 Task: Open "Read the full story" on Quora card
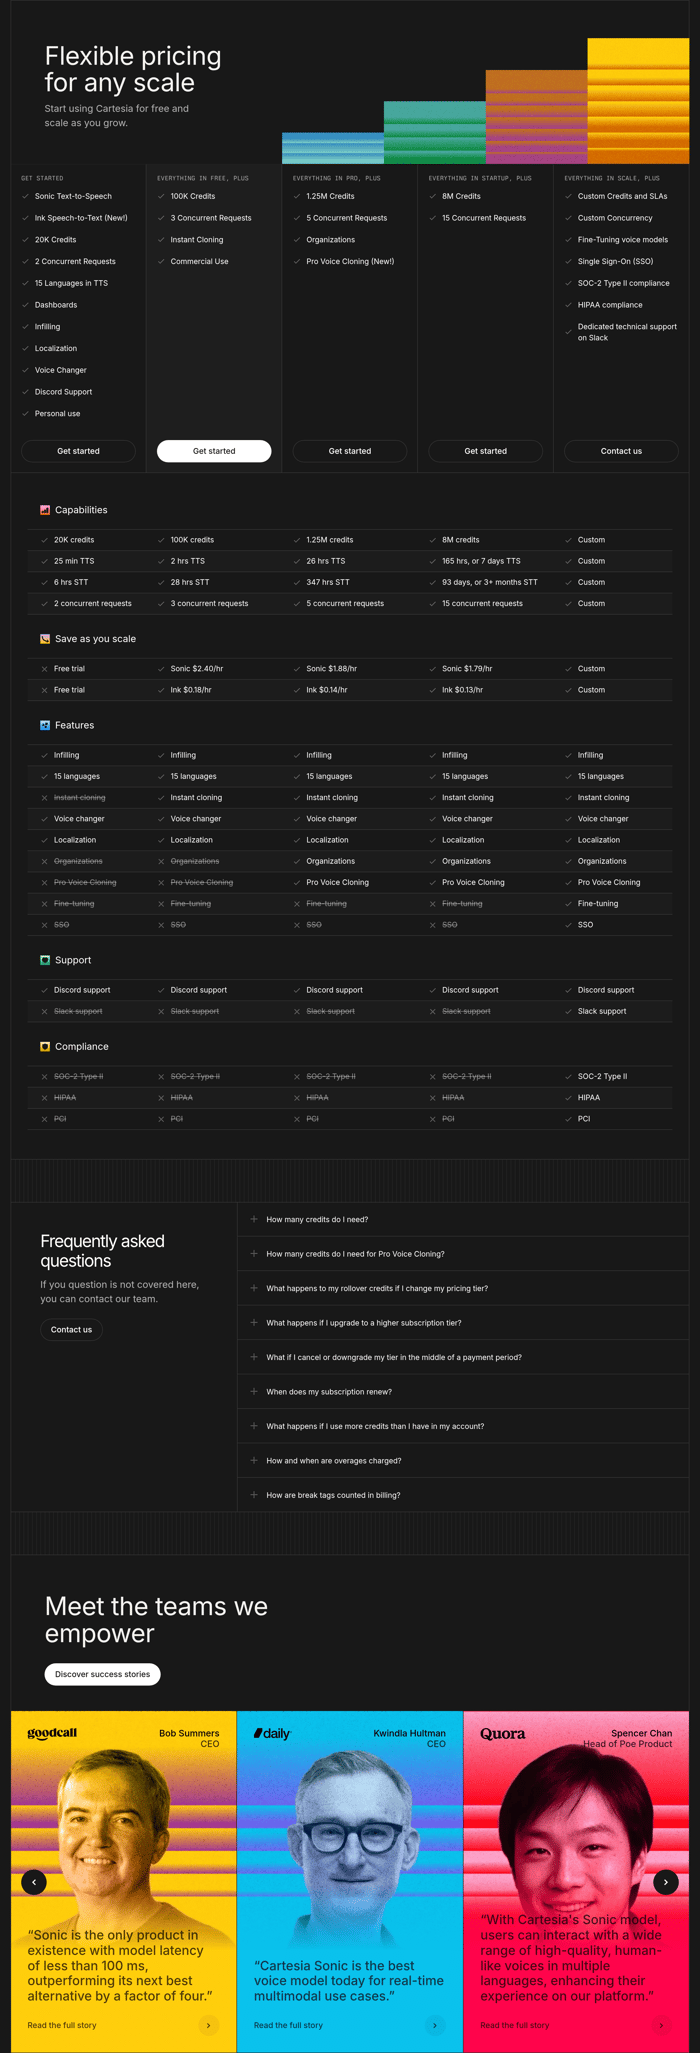click(x=514, y=2025)
